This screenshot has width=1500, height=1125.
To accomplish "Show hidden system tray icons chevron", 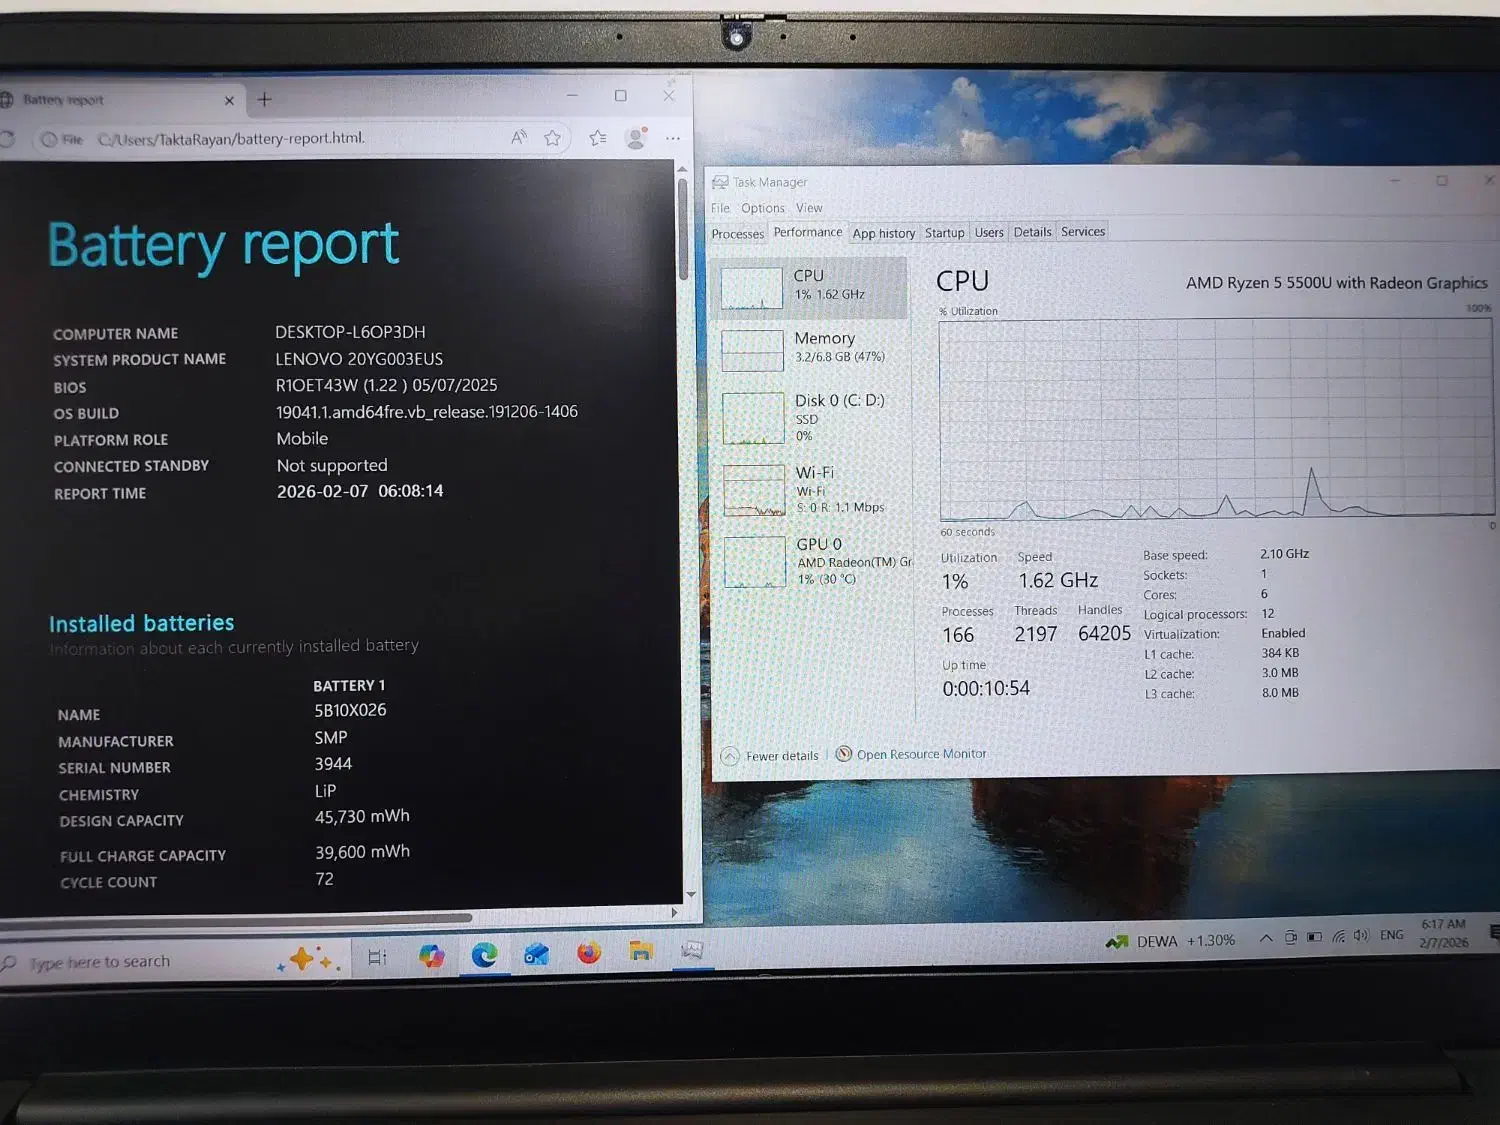I will click(1265, 938).
